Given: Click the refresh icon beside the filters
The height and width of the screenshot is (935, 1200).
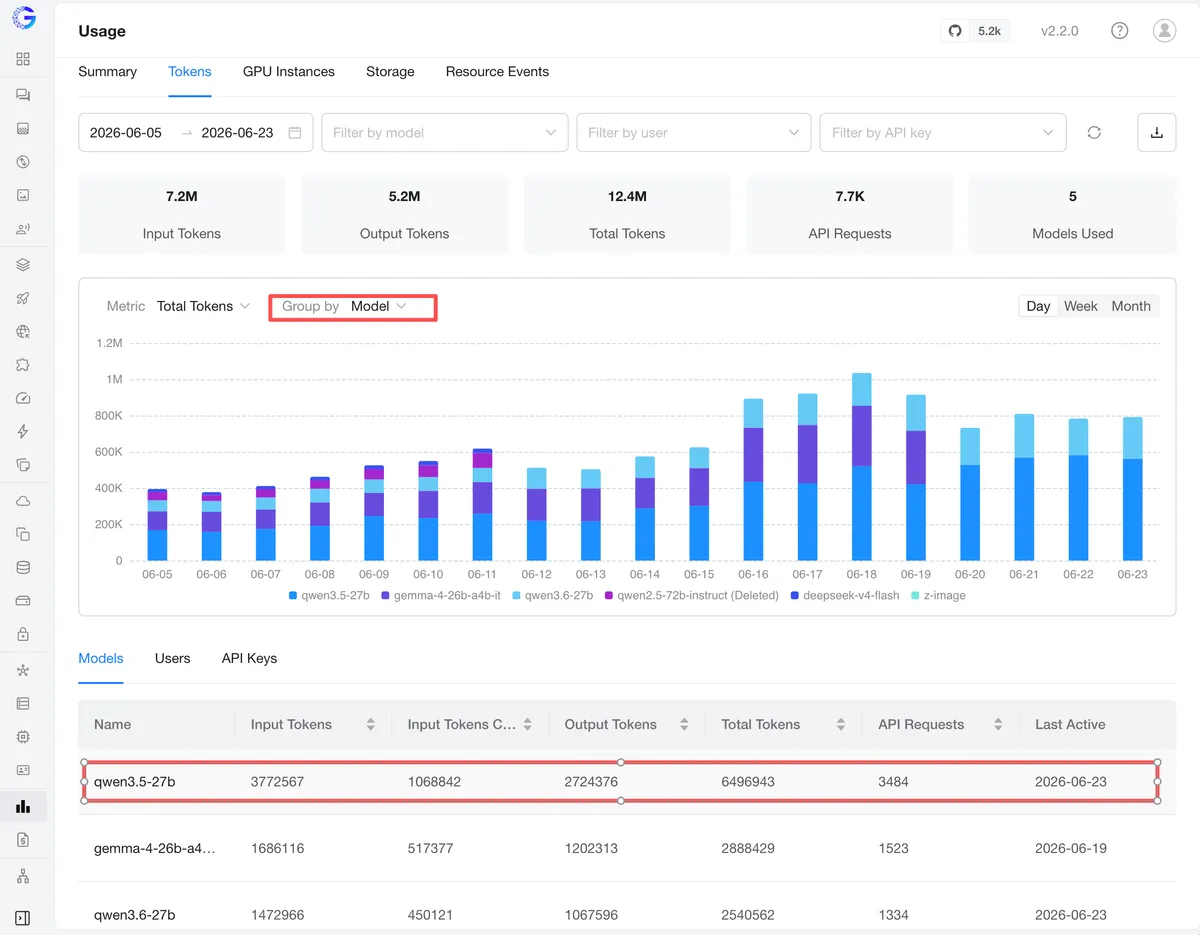Looking at the screenshot, I should click(x=1094, y=132).
